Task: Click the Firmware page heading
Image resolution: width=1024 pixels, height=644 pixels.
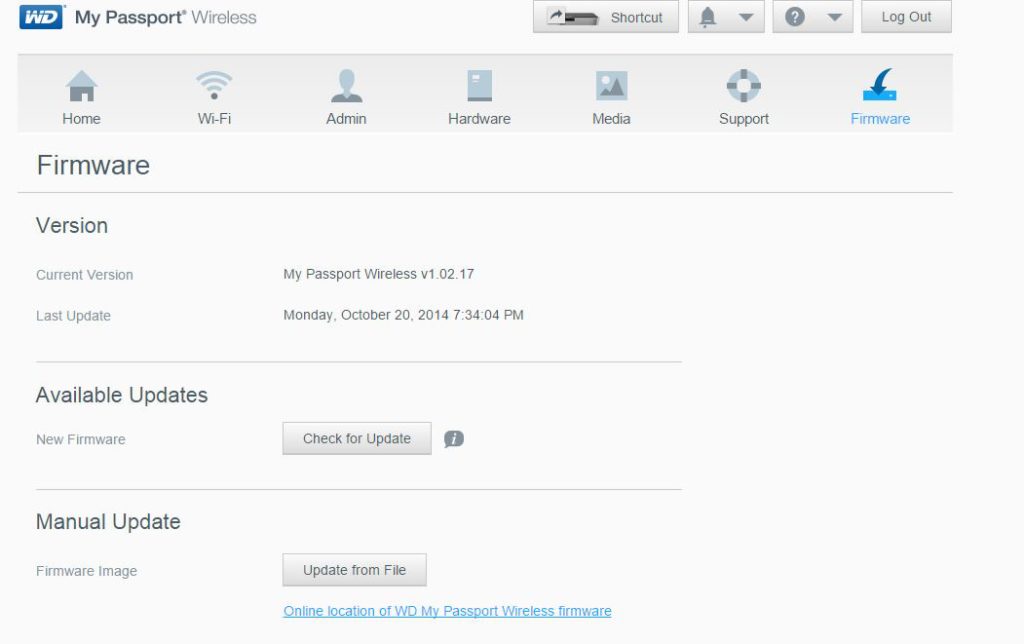Action: click(93, 165)
